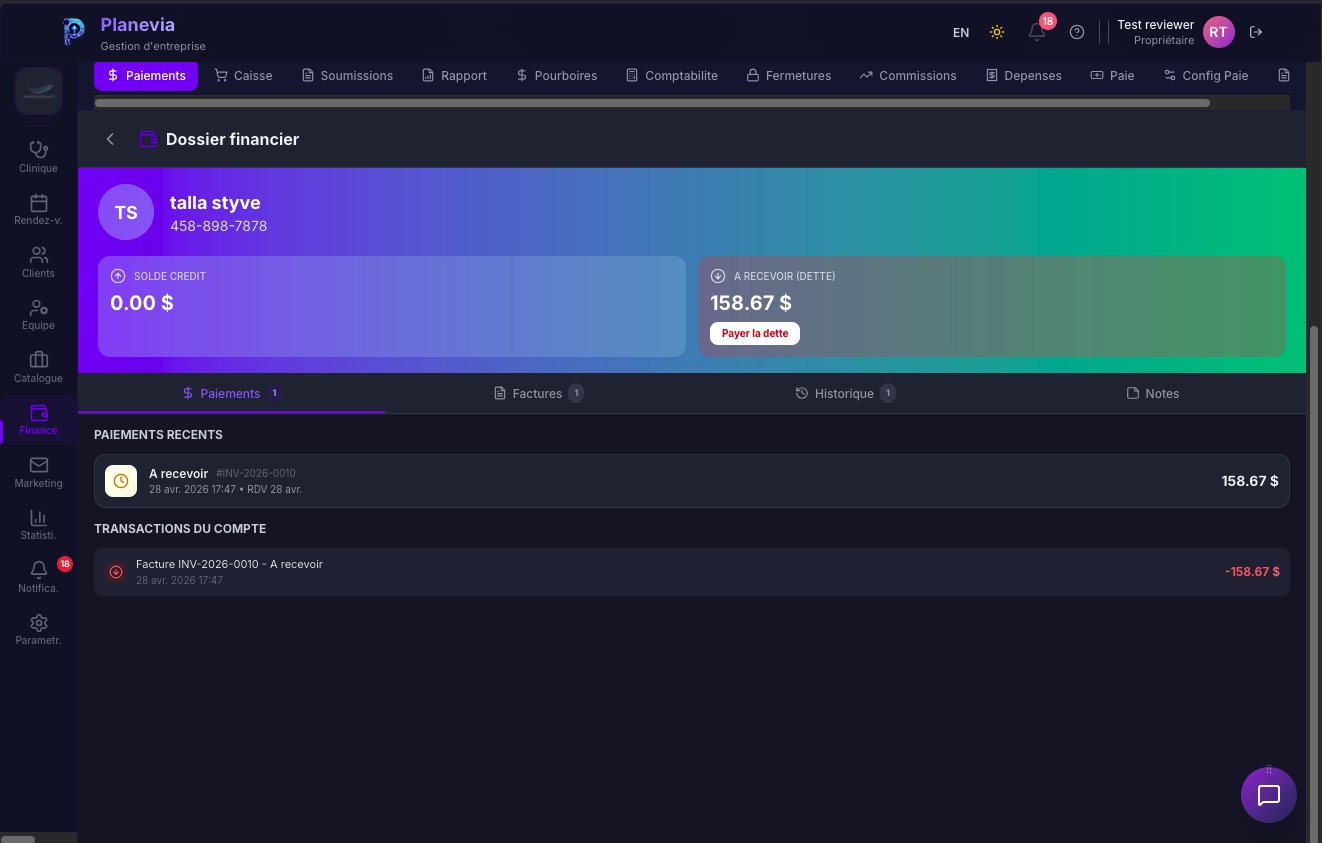Click the company logo thumbnail in sidebar

pyautogui.click(x=39, y=91)
